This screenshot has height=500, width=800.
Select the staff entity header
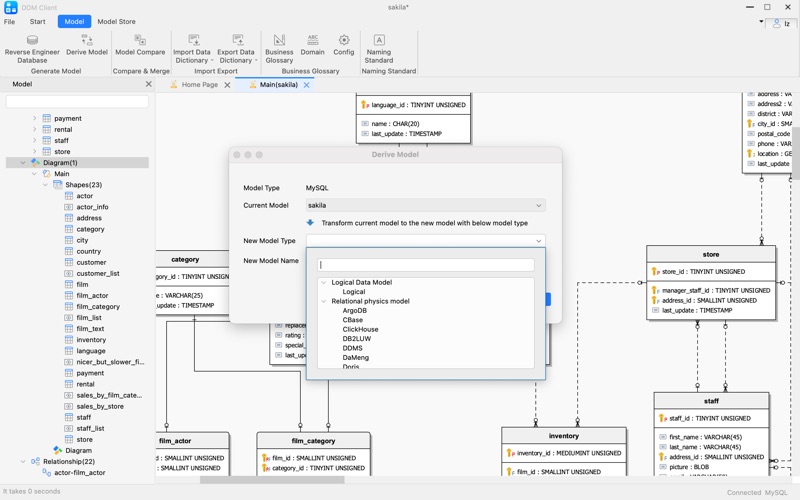point(711,401)
